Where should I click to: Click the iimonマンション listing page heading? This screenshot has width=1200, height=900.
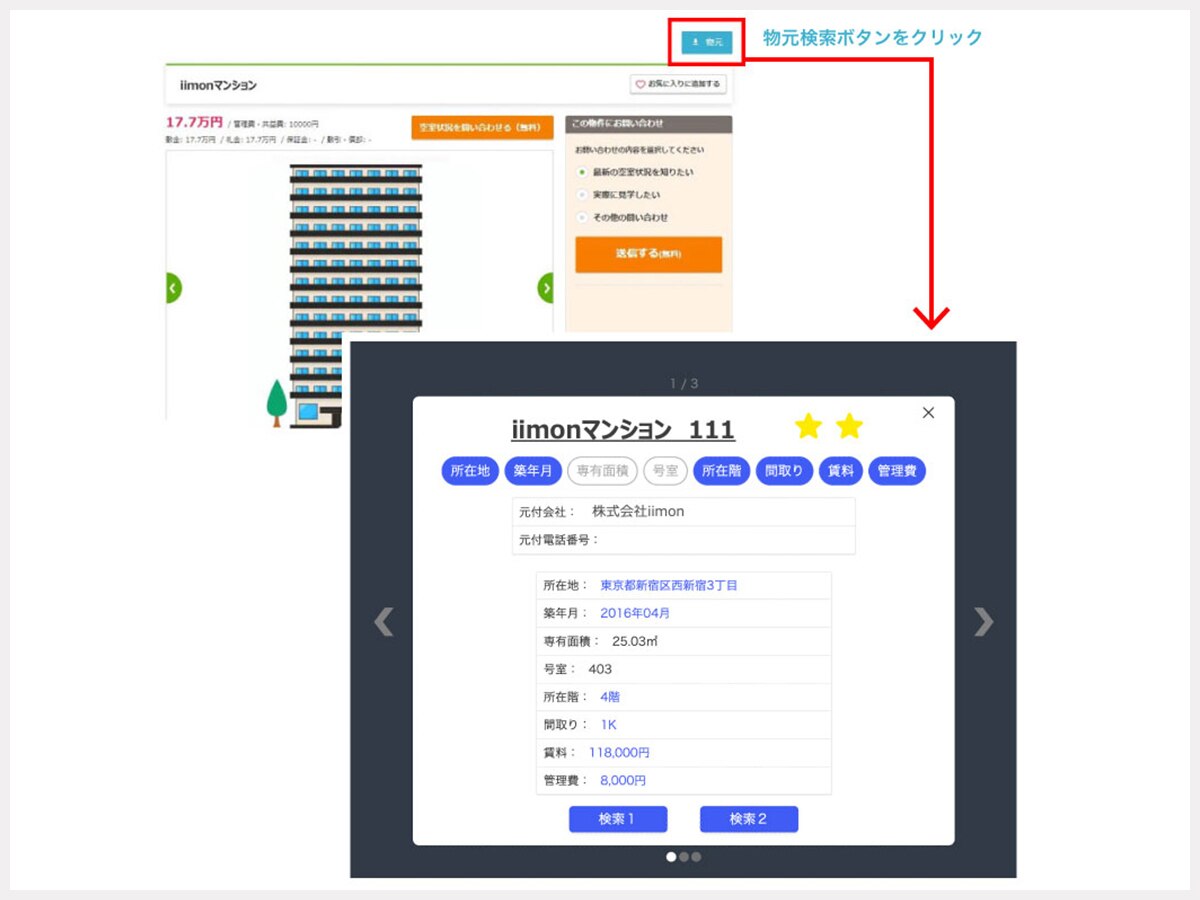click(218, 85)
